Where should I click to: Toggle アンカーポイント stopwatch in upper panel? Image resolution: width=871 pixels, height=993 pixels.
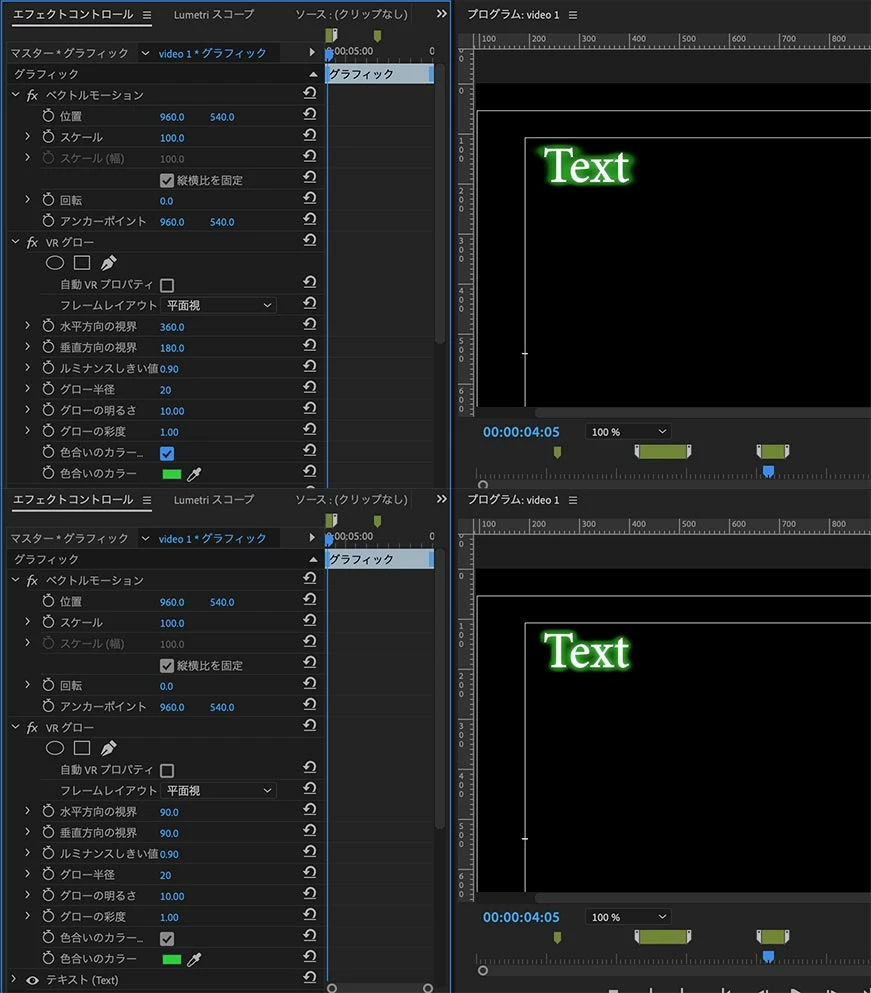[x=48, y=221]
